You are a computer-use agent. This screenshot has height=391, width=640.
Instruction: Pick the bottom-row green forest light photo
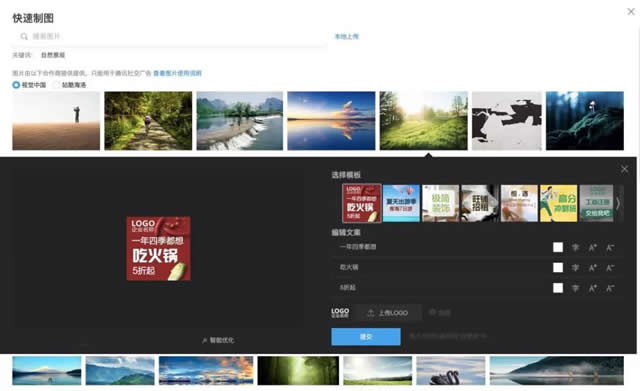(298, 371)
